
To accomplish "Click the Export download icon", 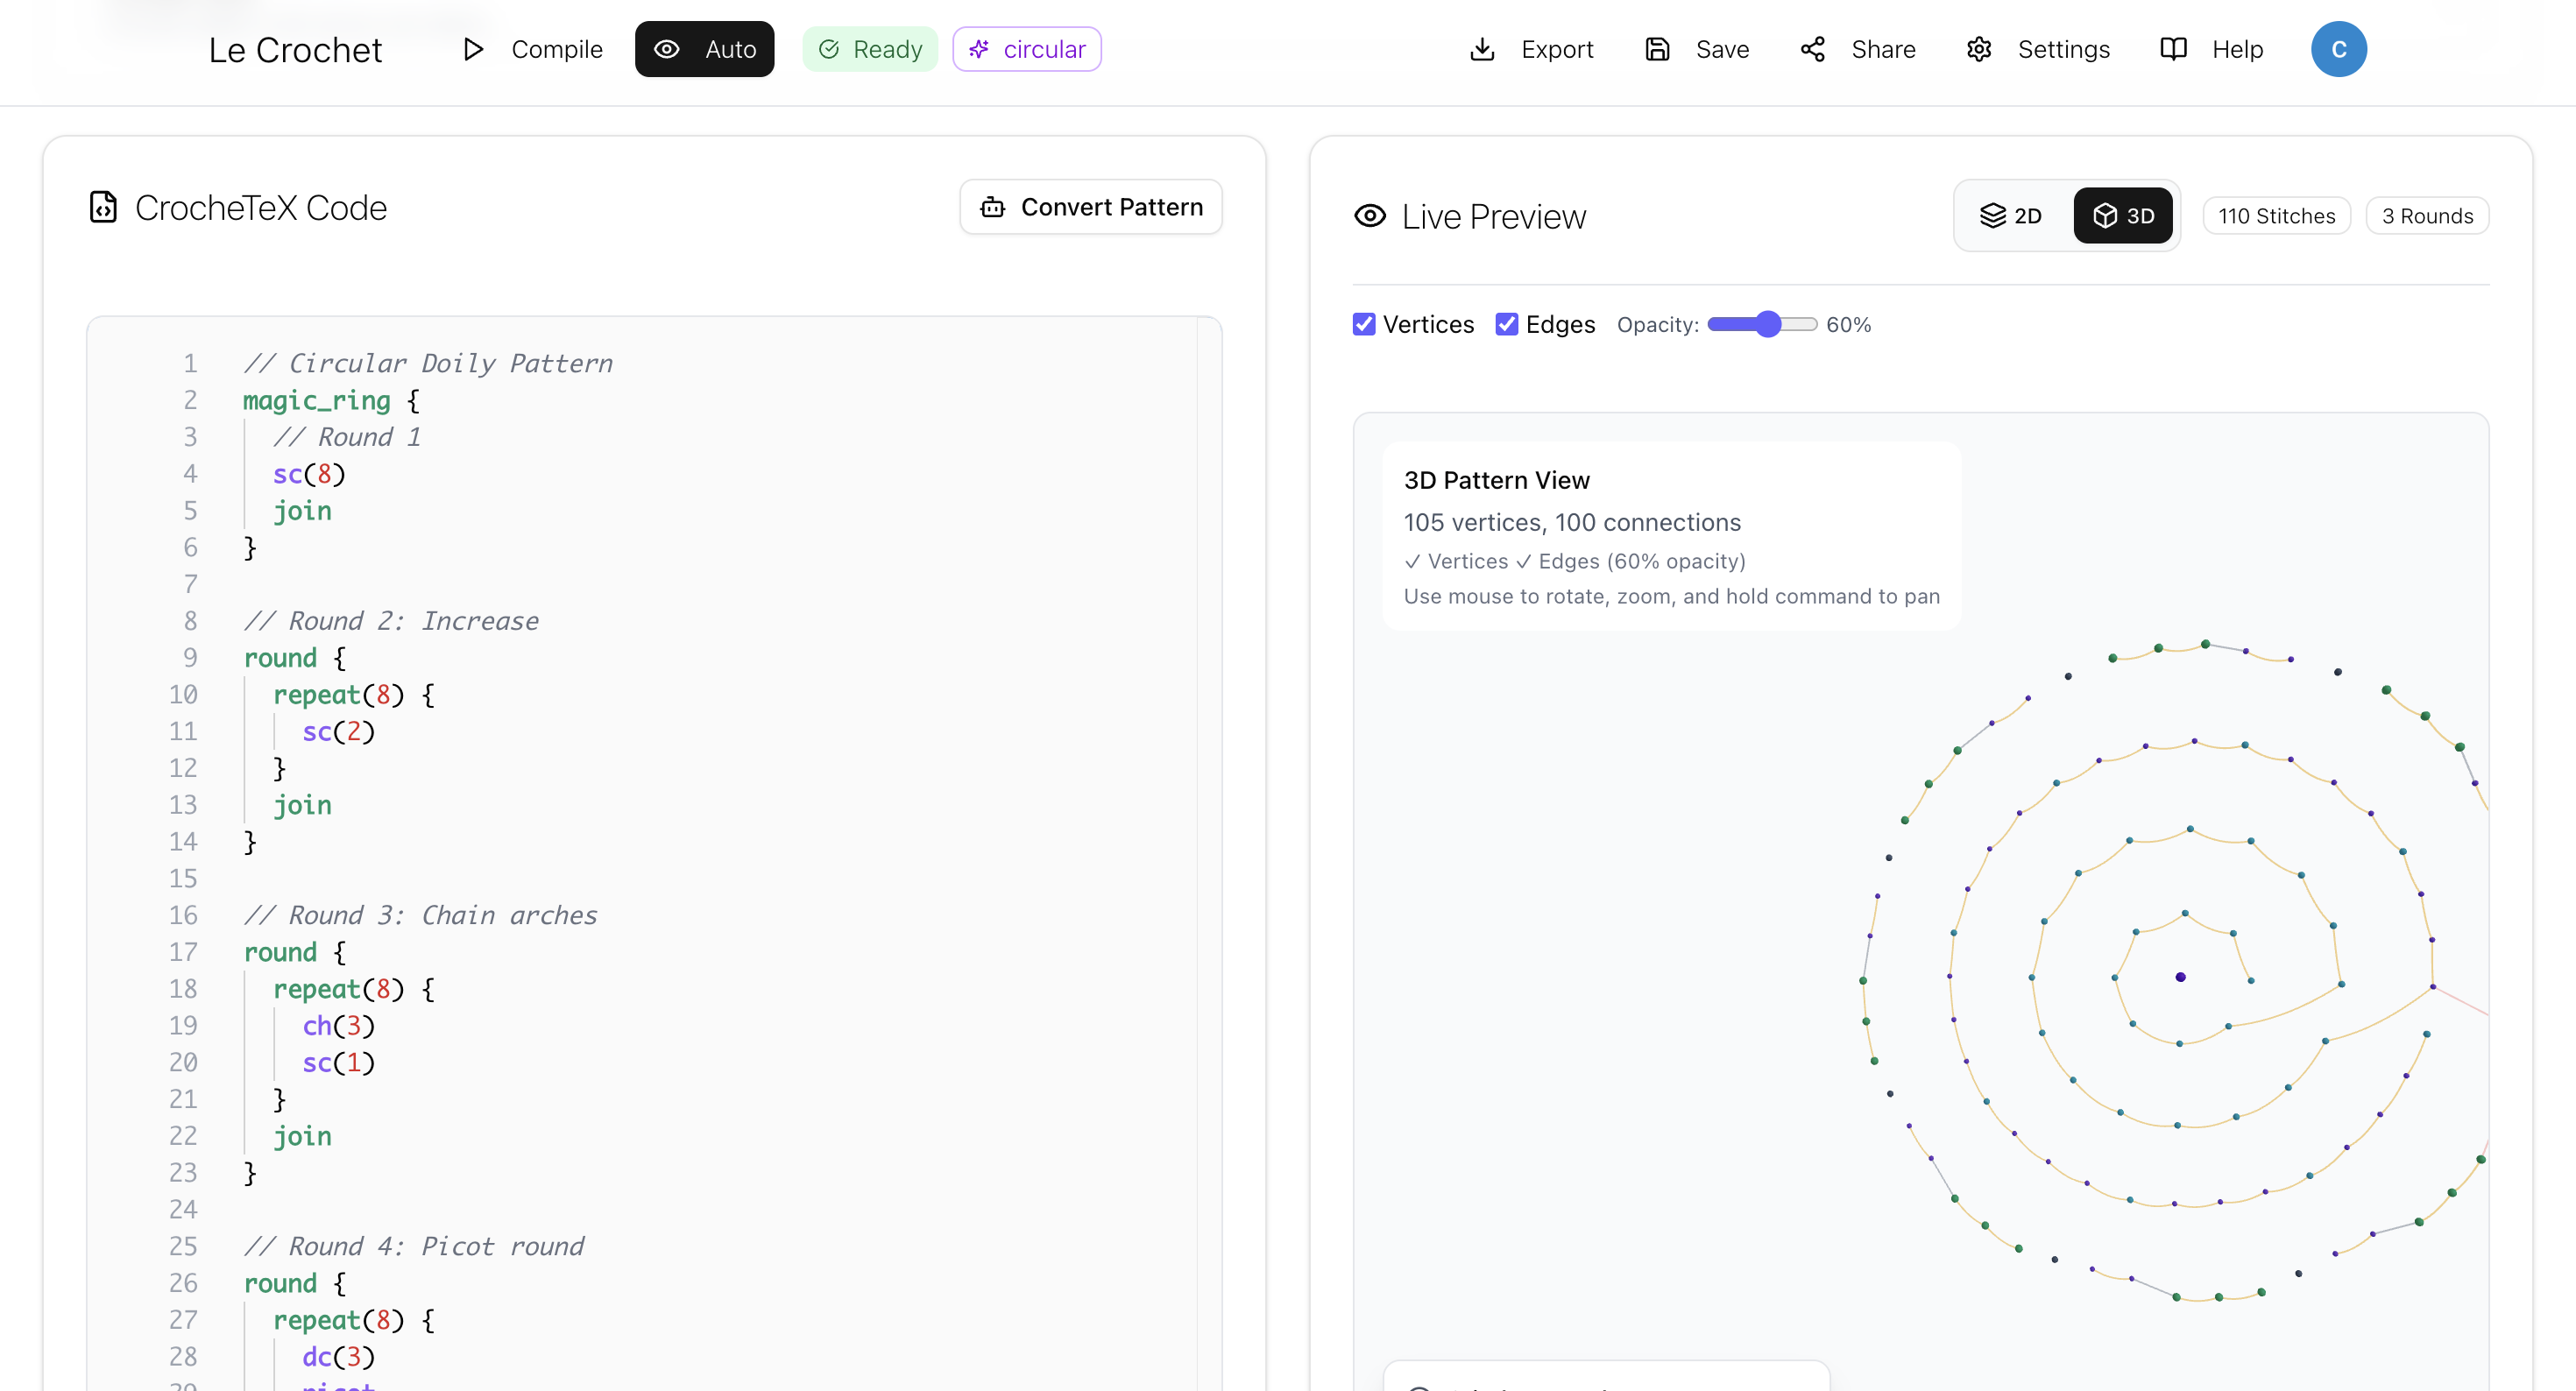I will pyautogui.click(x=1482, y=49).
